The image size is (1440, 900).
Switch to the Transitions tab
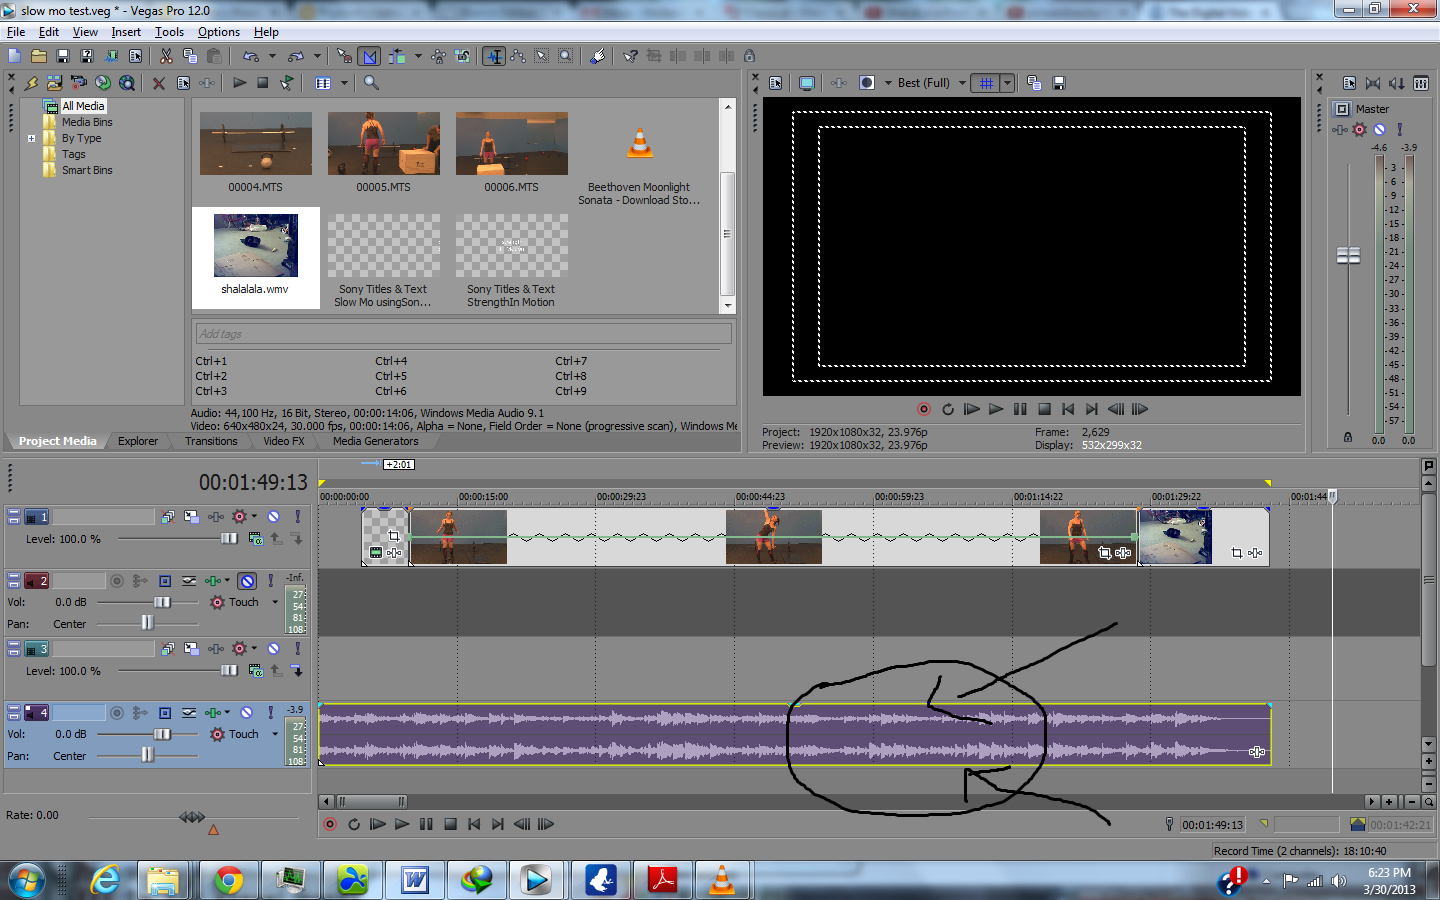point(211,441)
